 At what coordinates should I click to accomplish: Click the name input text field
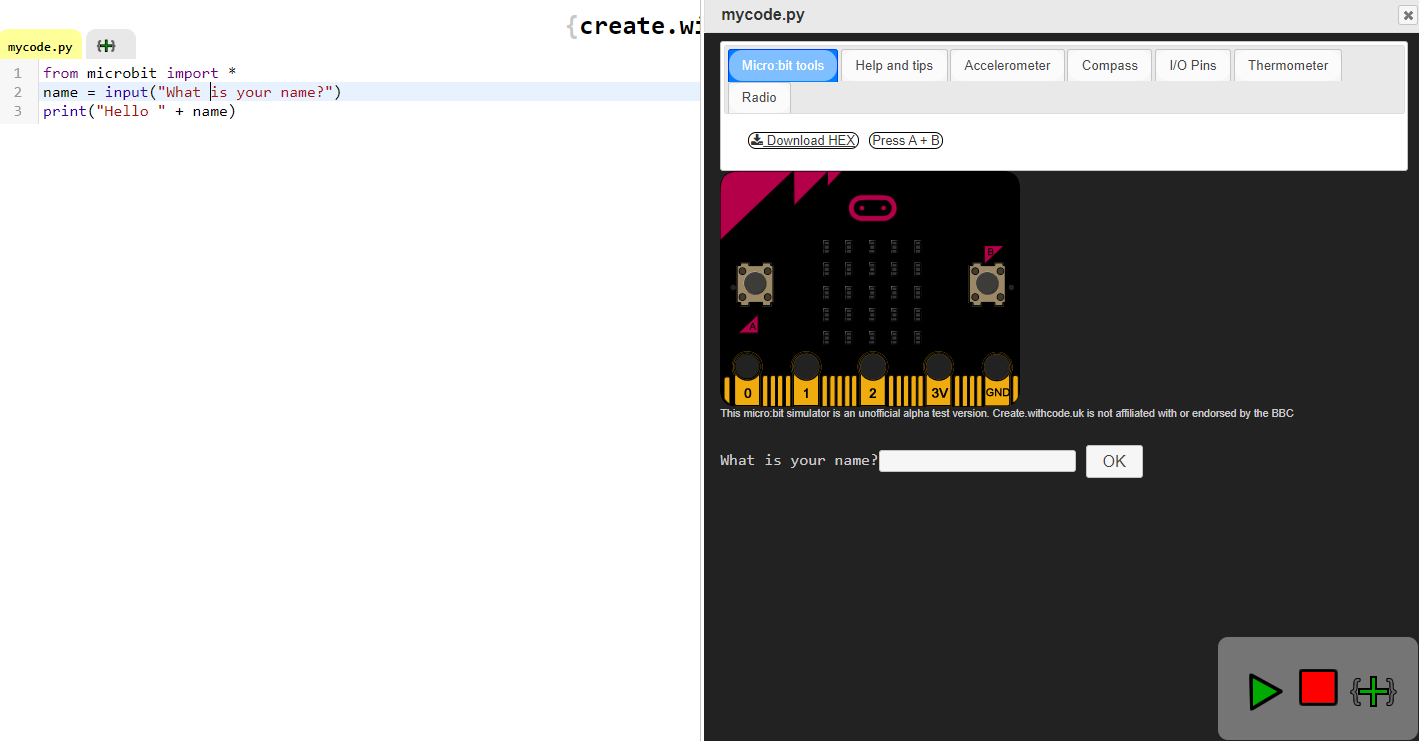(x=977, y=461)
